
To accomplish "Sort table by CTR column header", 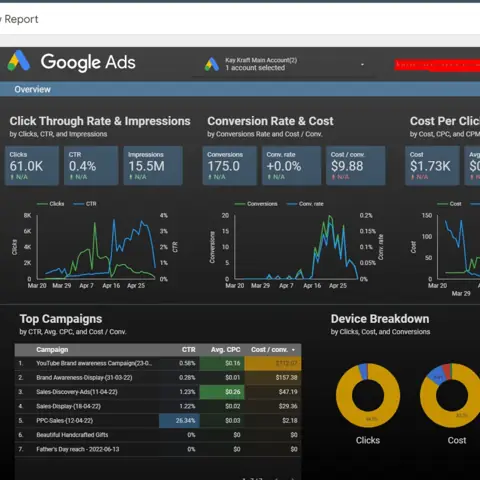I will click(x=189, y=350).
